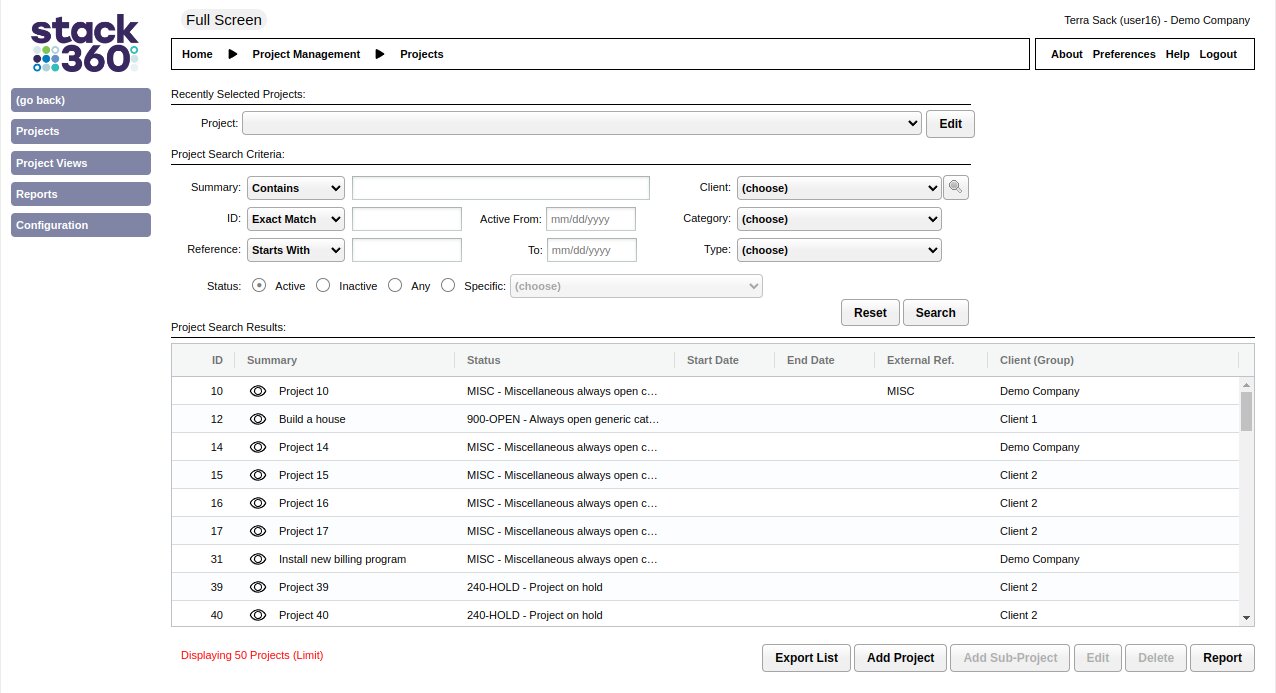Click the eye icon for Project 10
This screenshot has width=1276, height=693.
click(258, 391)
